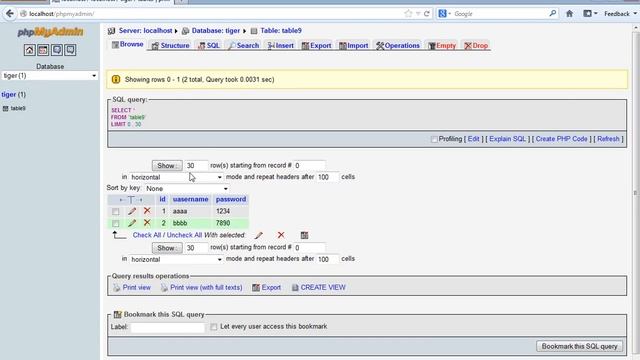Click the lower Show button
640x360 pixels.
(167, 248)
